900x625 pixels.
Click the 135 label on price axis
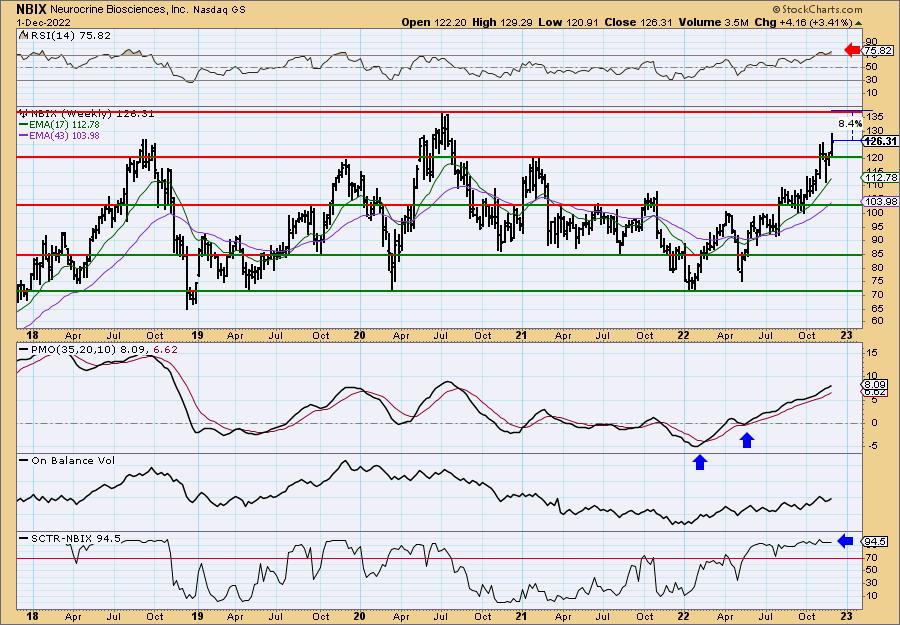(875, 117)
